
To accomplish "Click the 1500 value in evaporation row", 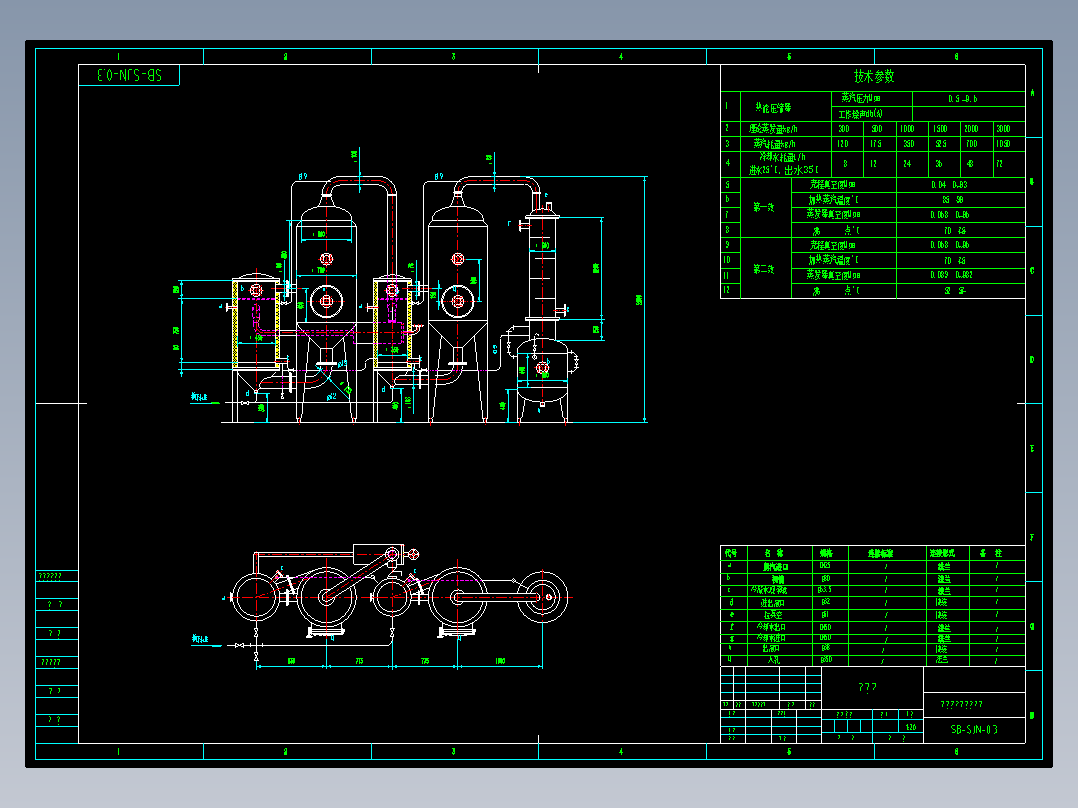I will tap(940, 129).
